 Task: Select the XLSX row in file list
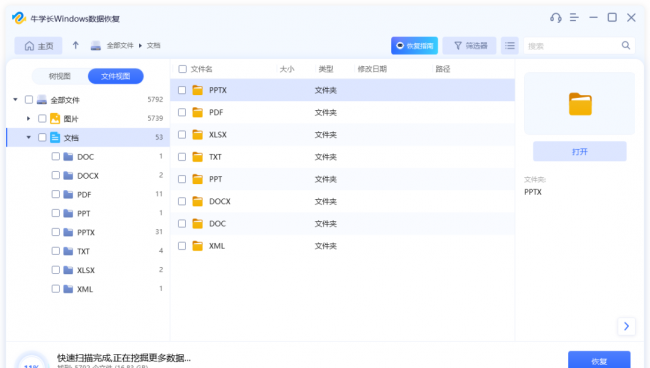point(342,135)
